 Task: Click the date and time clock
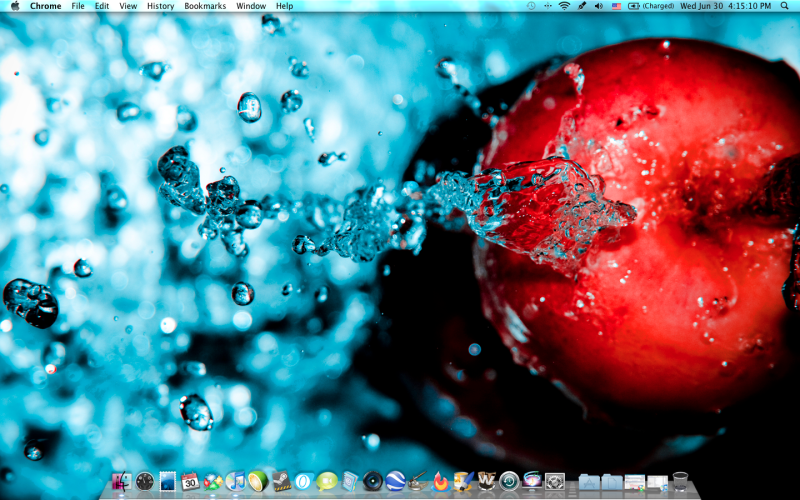[x=726, y=6]
